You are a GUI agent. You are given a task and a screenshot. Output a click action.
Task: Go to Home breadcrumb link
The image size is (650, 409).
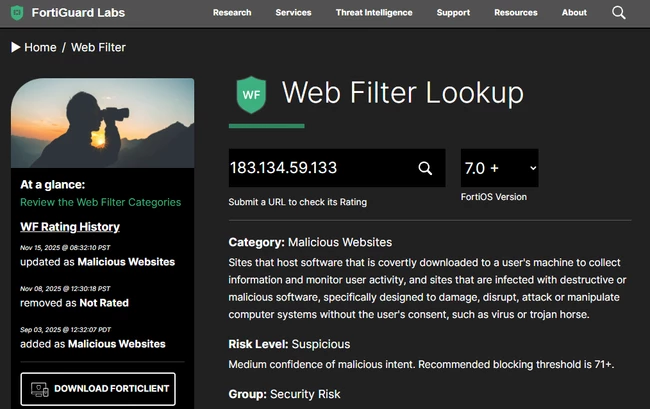tap(40, 47)
